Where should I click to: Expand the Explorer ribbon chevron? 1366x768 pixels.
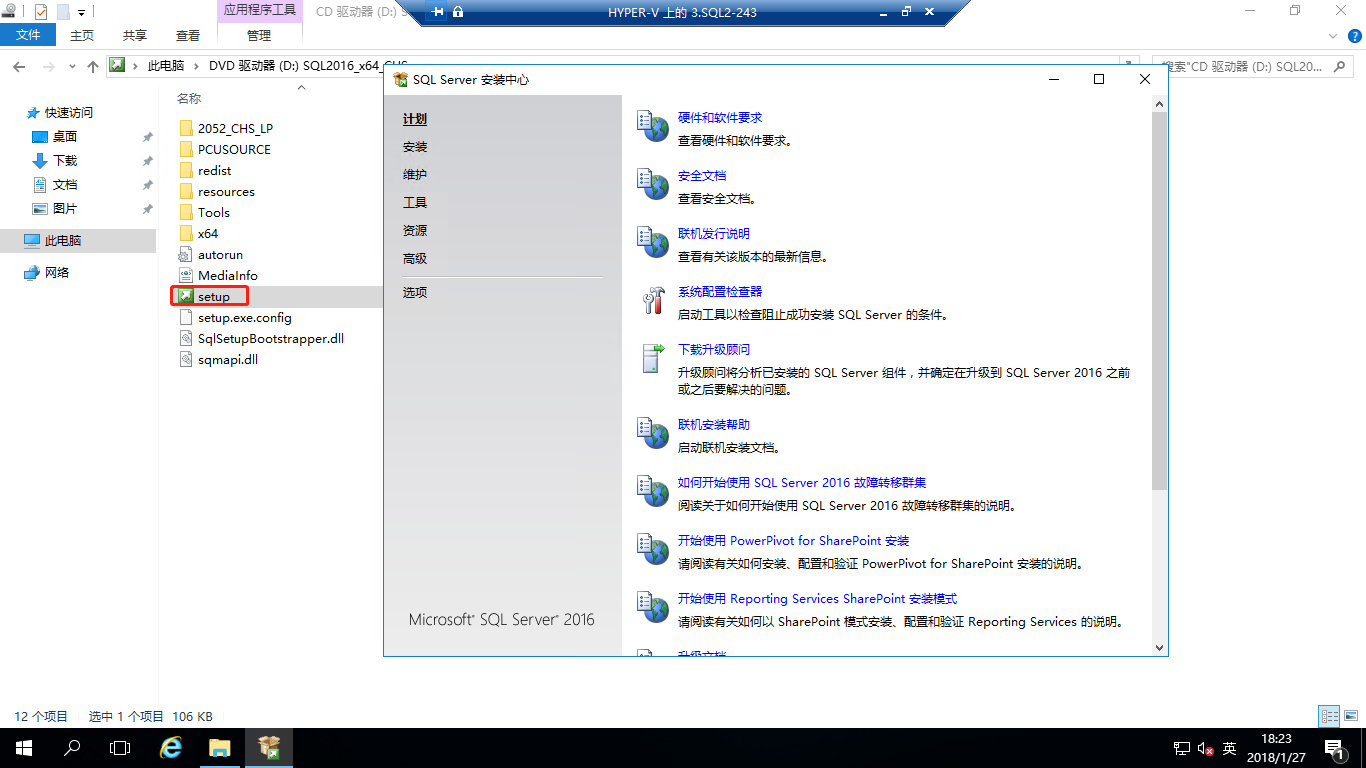click(x=1331, y=35)
